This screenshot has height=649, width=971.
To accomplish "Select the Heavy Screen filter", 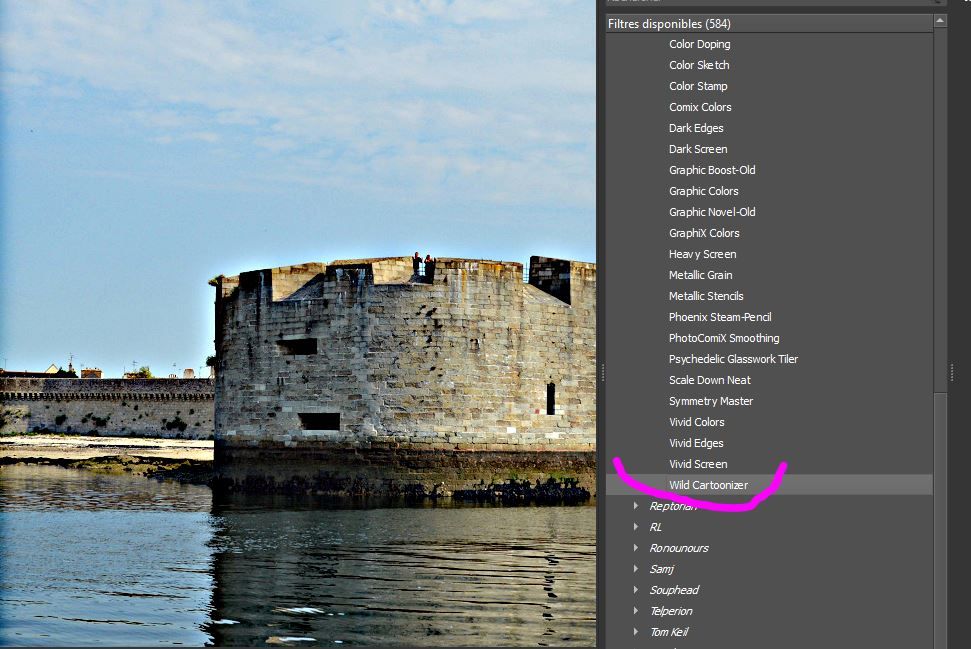I will point(702,255).
